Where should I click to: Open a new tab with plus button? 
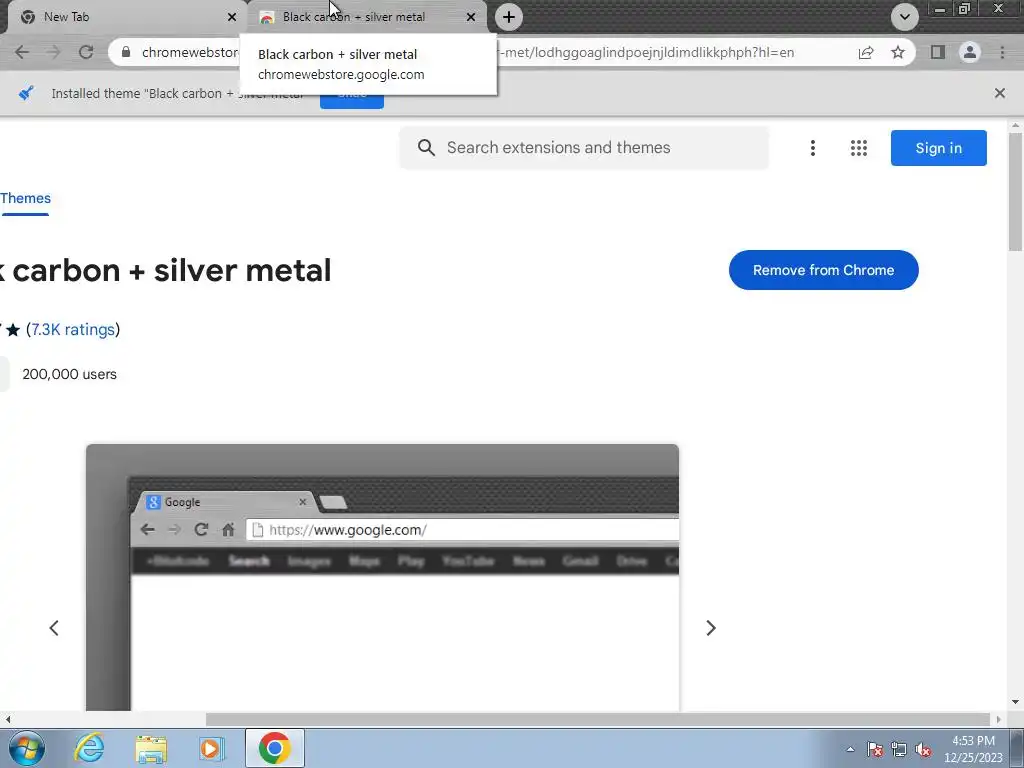(509, 17)
